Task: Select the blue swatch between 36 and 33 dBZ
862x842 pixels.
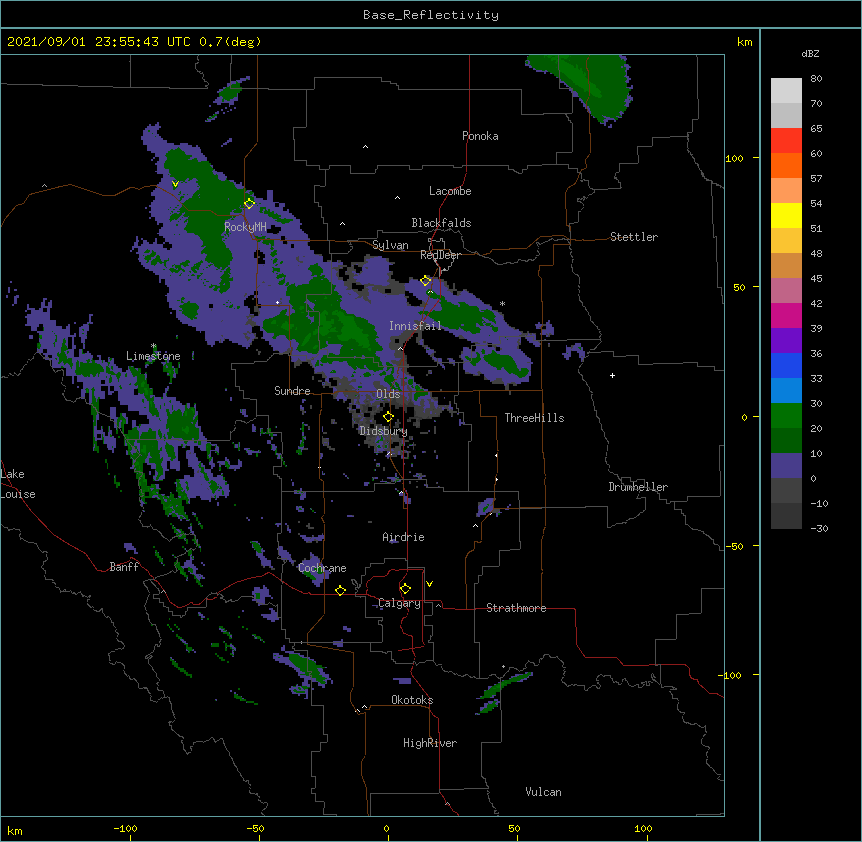Action: (x=786, y=365)
